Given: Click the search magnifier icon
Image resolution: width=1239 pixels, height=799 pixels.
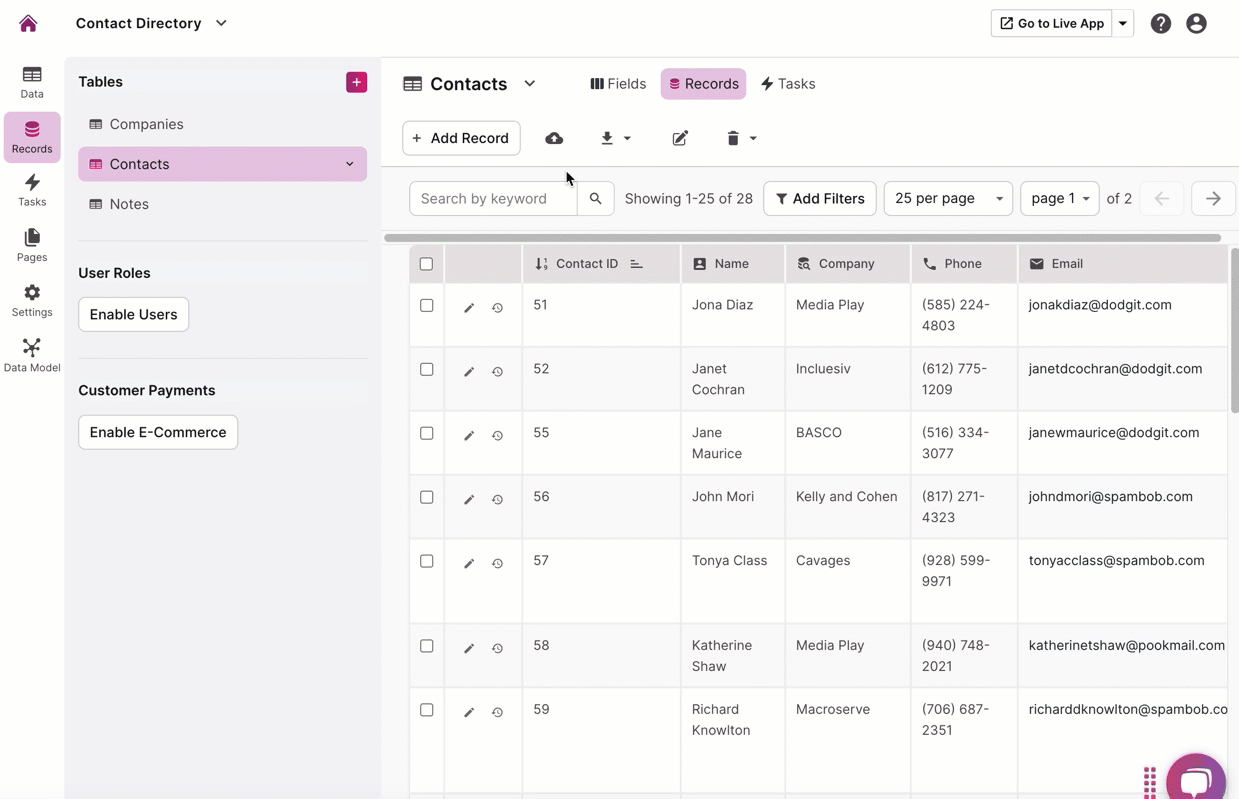Looking at the screenshot, I should pyautogui.click(x=596, y=198).
